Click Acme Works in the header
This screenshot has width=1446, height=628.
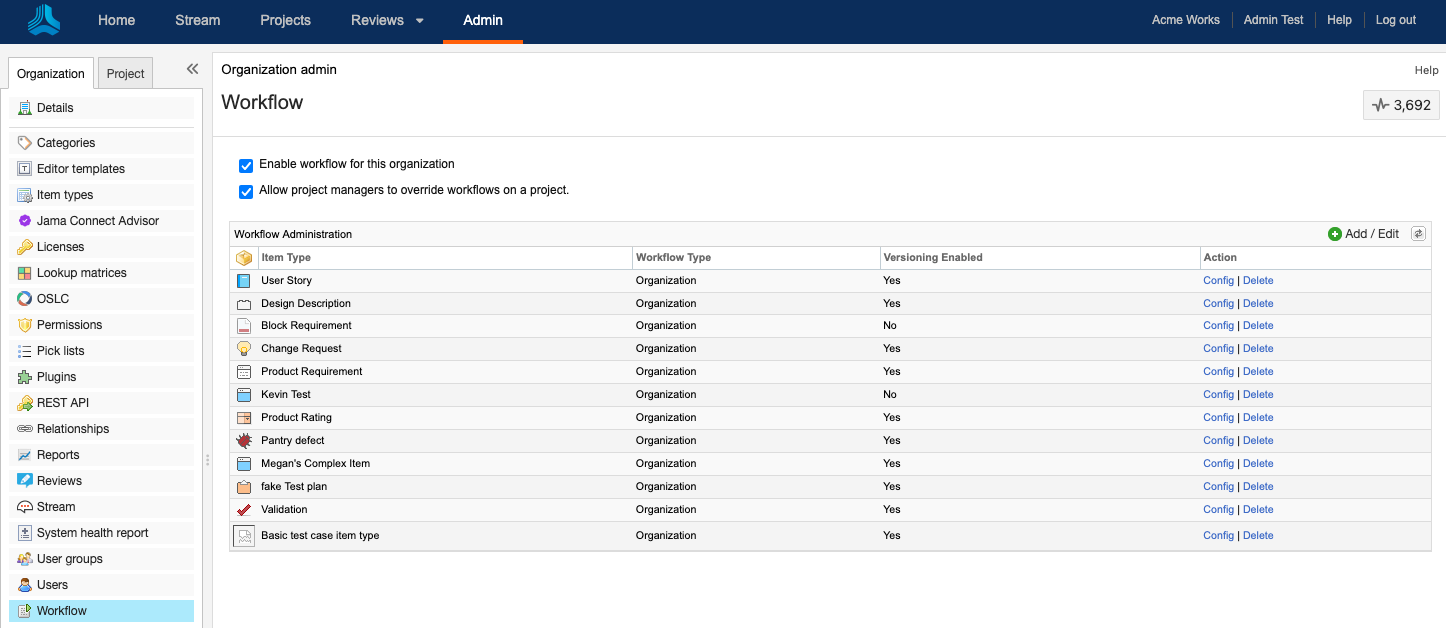1186,20
